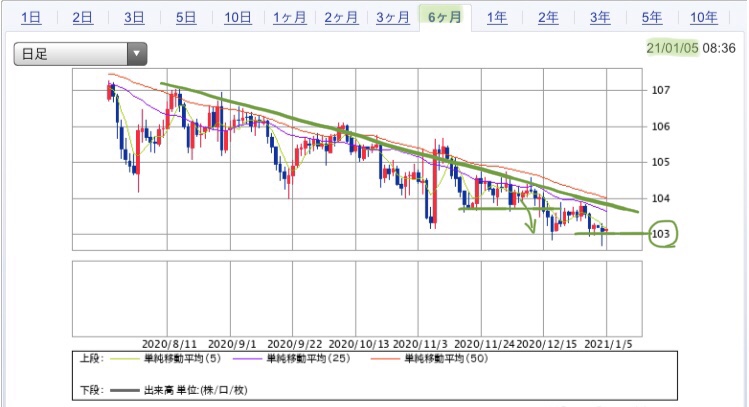Select the 2日 time range tab
The image size is (749, 407).
[x=82, y=18]
